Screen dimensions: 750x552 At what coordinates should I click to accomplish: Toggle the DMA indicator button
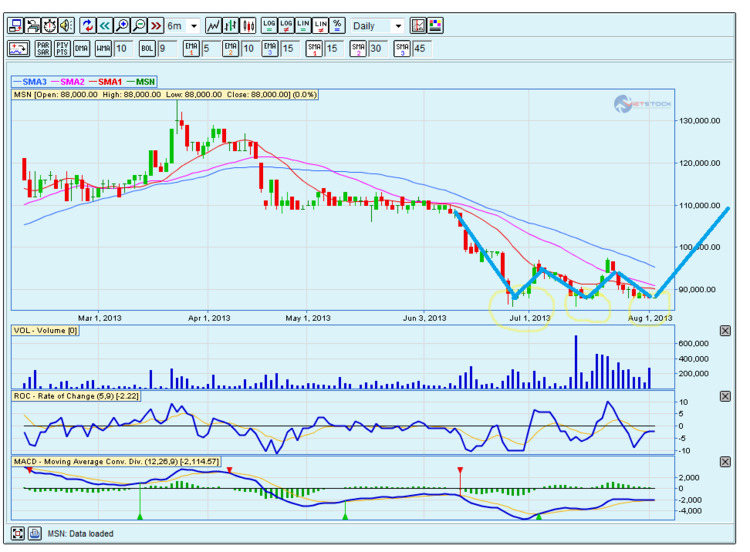[x=81, y=48]
